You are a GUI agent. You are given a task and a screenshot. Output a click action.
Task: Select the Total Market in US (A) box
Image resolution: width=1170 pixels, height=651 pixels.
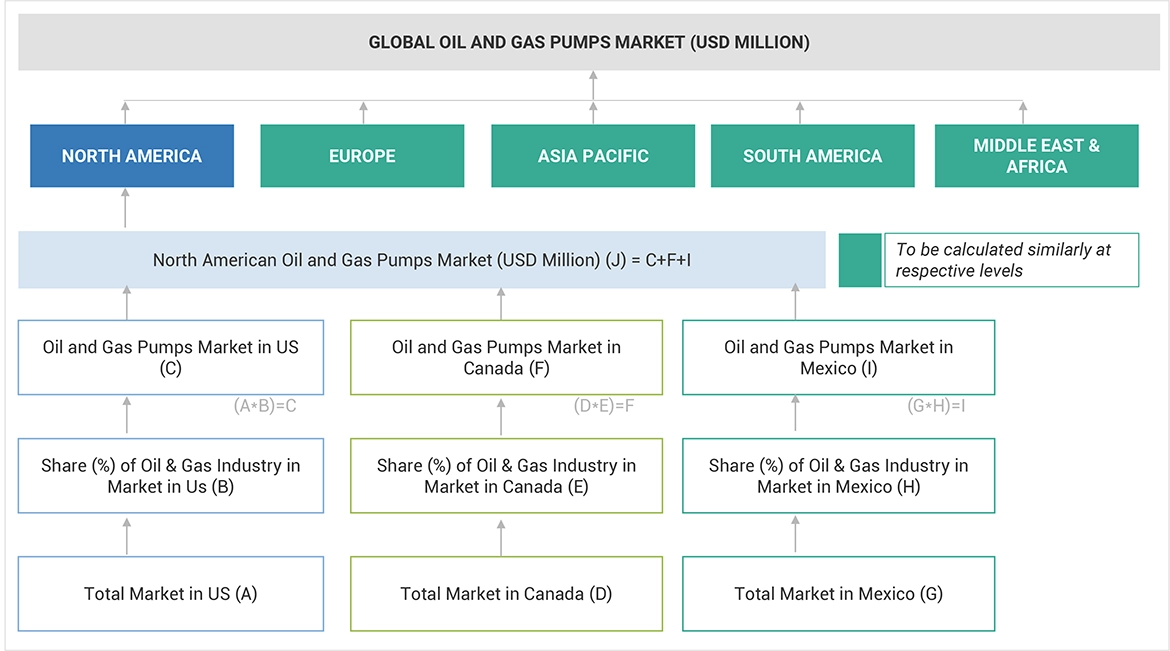(171, 594)
